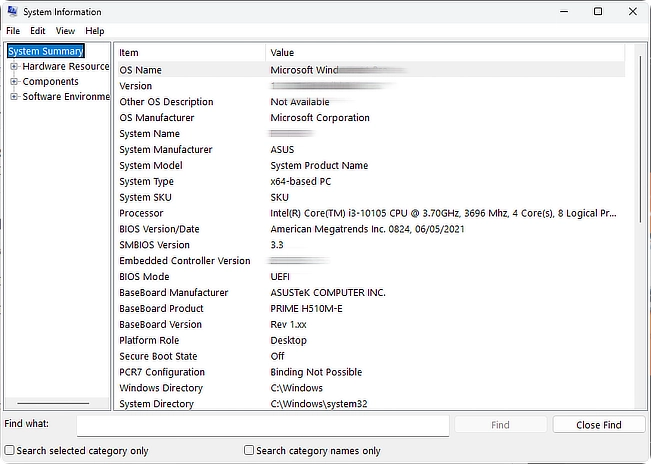Click the ASUS manufacturer value
651x464 pixels.
[282, 149]
